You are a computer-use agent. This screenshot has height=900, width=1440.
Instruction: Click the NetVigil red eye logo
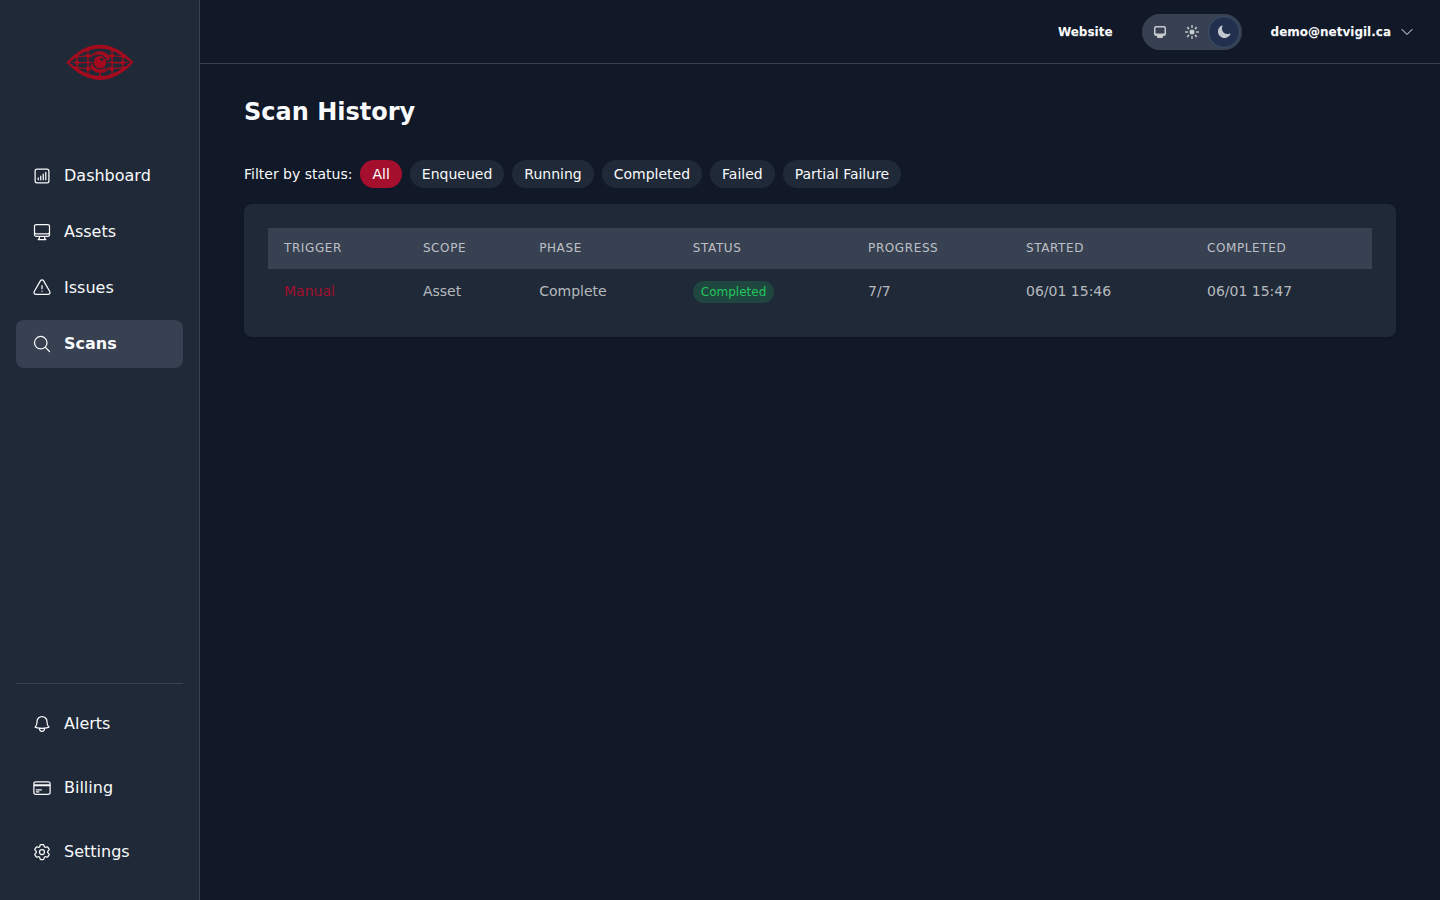100,62
